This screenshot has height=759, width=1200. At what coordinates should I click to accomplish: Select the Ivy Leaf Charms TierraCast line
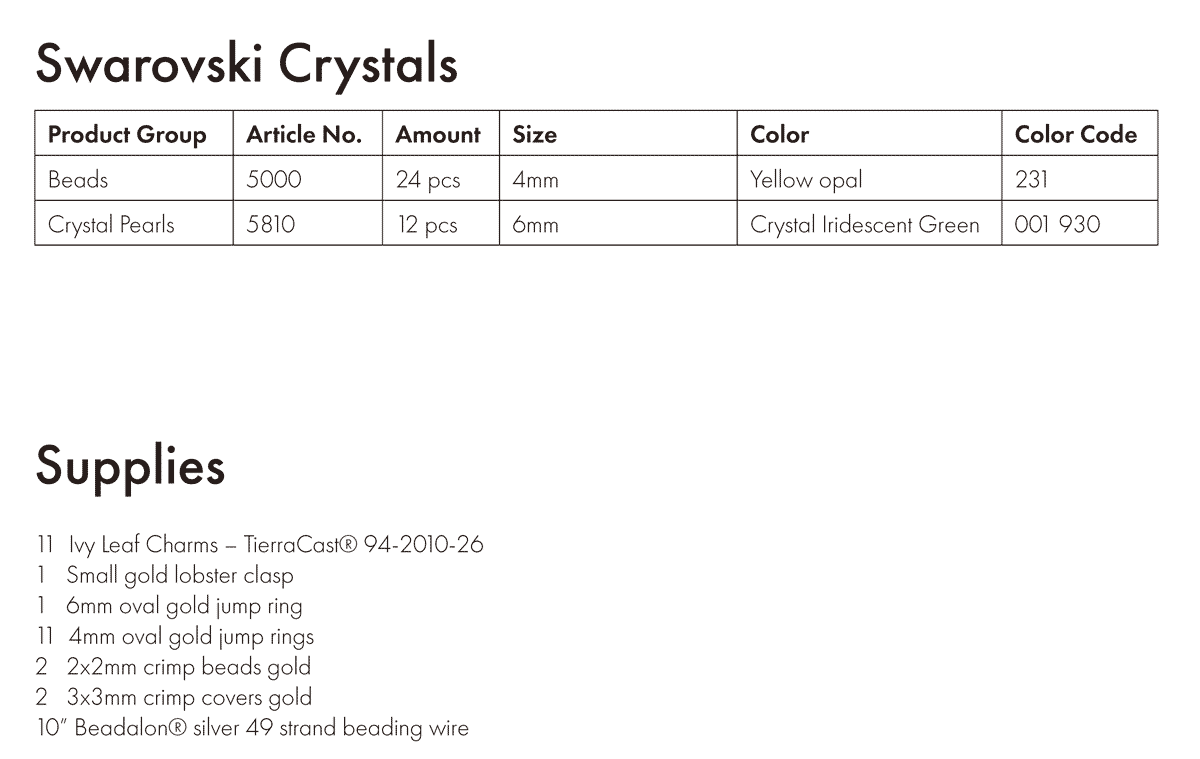(260, 545)
